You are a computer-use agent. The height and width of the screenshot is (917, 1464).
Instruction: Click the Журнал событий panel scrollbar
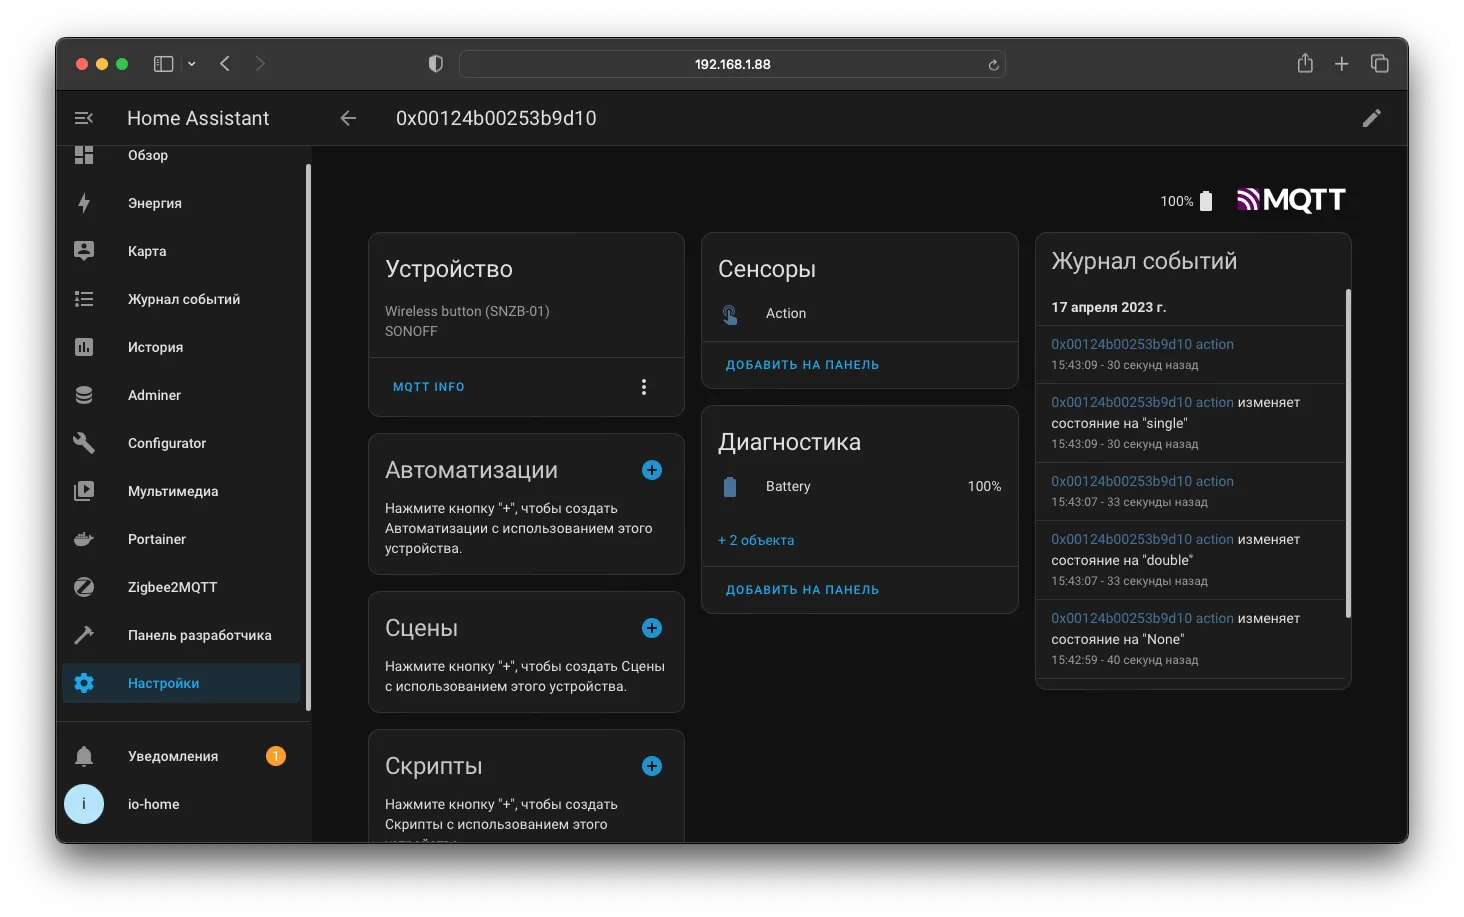pos(1348,453)
